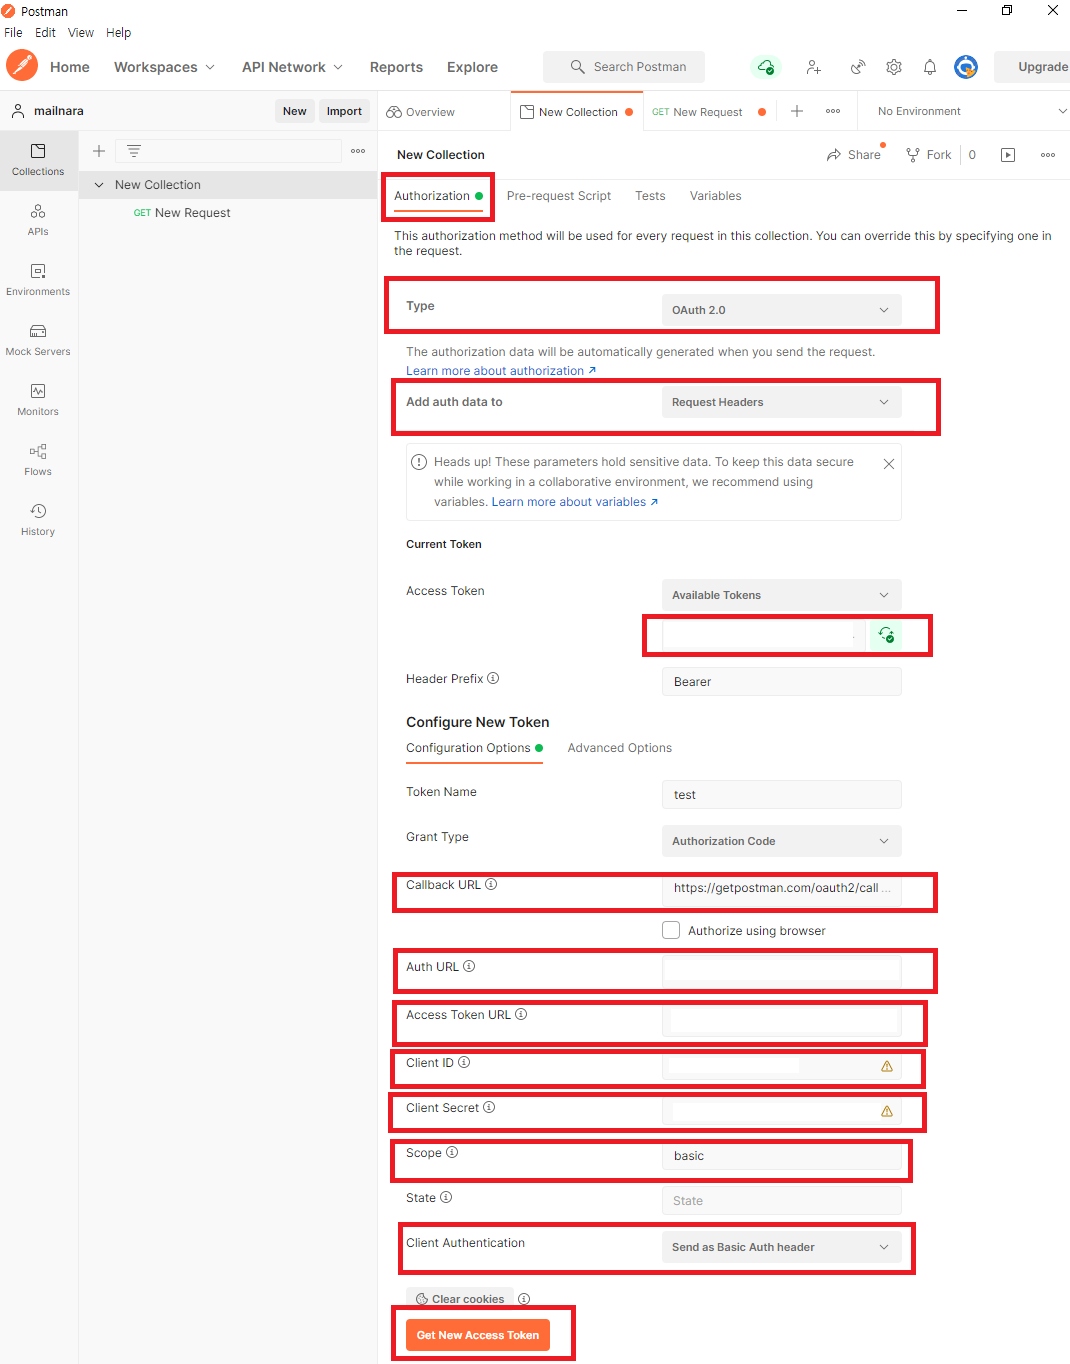The width and height of the screenshot is (1070, 1364).
Task: Click info icon next to Clear cookies
Action: coord(524,1299)
